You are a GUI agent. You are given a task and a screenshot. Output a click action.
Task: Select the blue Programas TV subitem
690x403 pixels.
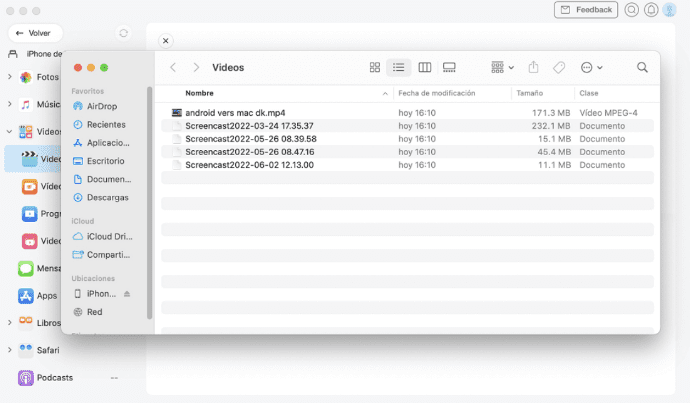(x=41, y=214)
